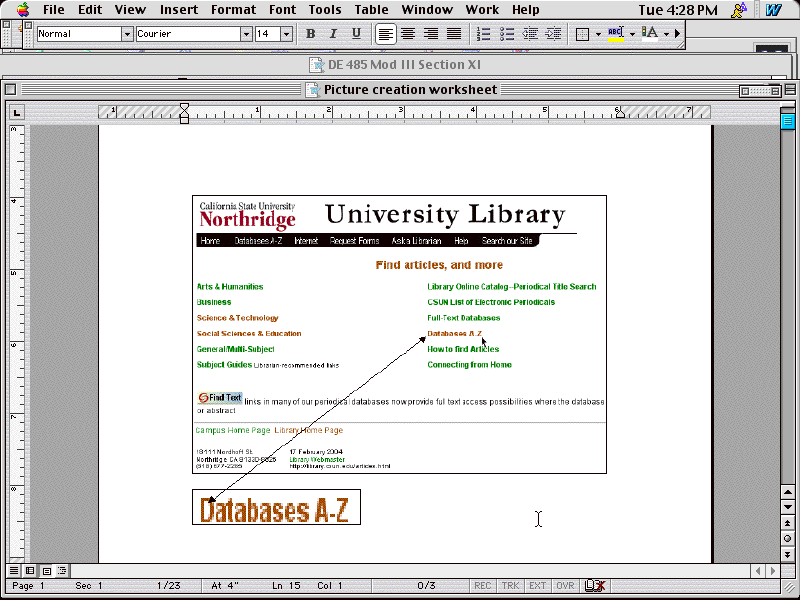Click the Subject Guides link

click(x=224, y=365)
